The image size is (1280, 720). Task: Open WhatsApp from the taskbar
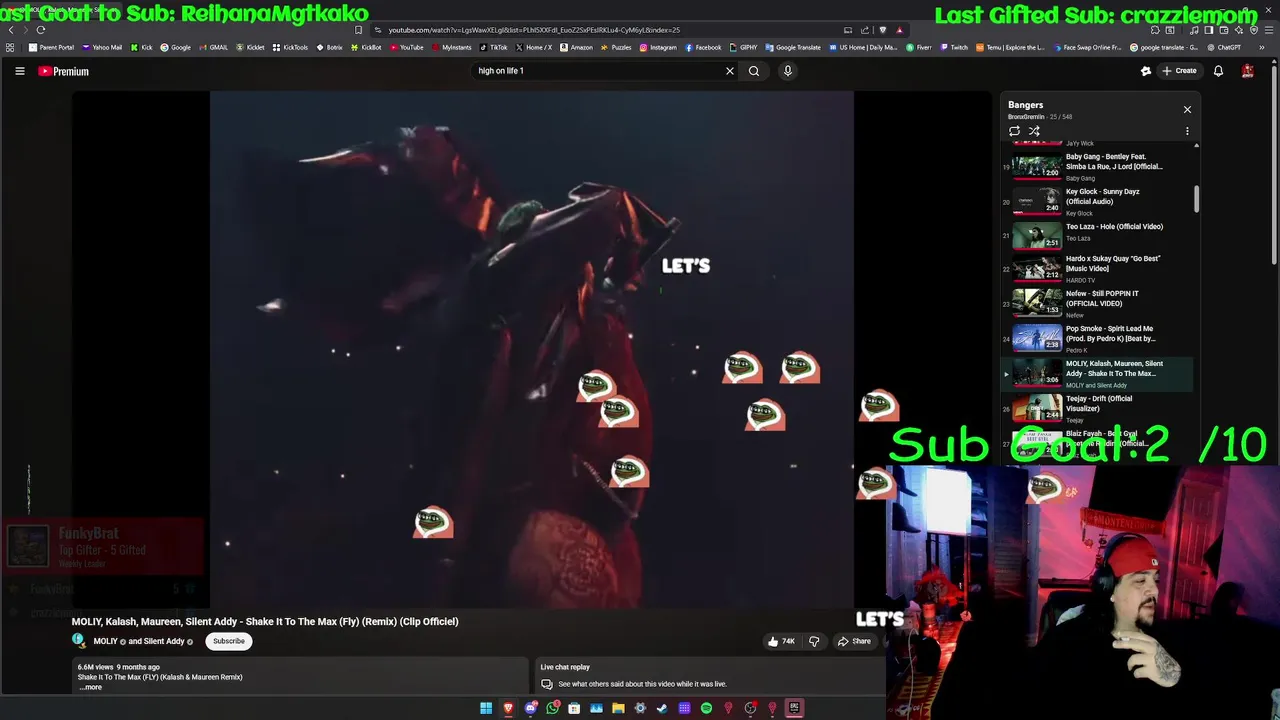552,708
